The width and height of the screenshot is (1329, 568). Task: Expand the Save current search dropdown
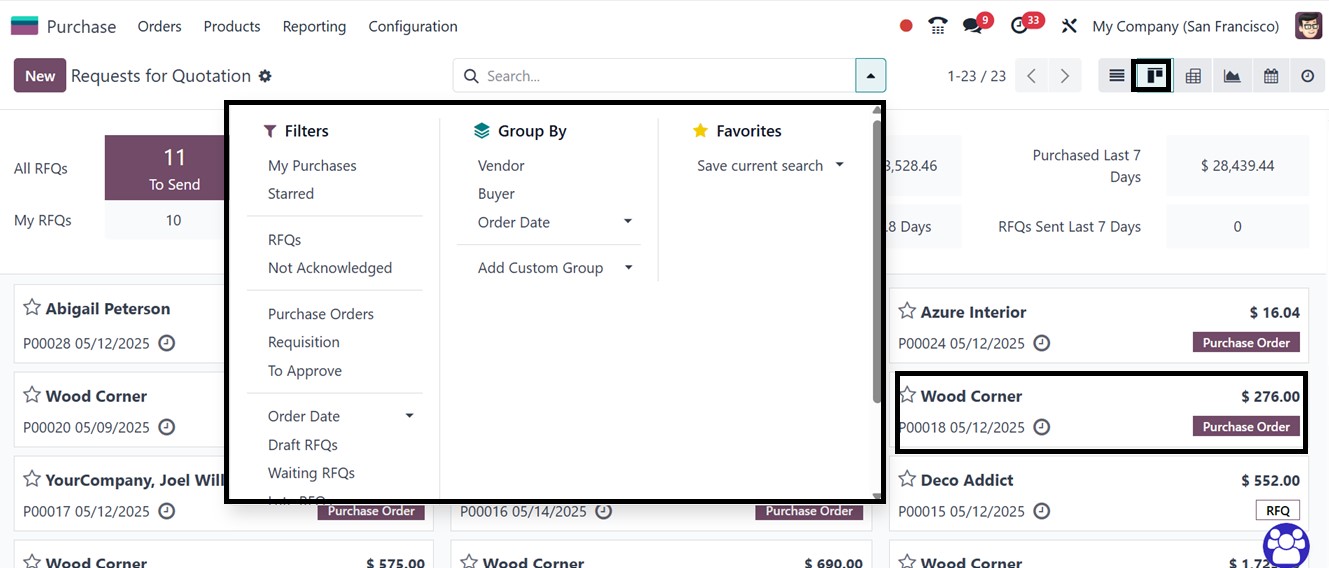tap(839, 165)
